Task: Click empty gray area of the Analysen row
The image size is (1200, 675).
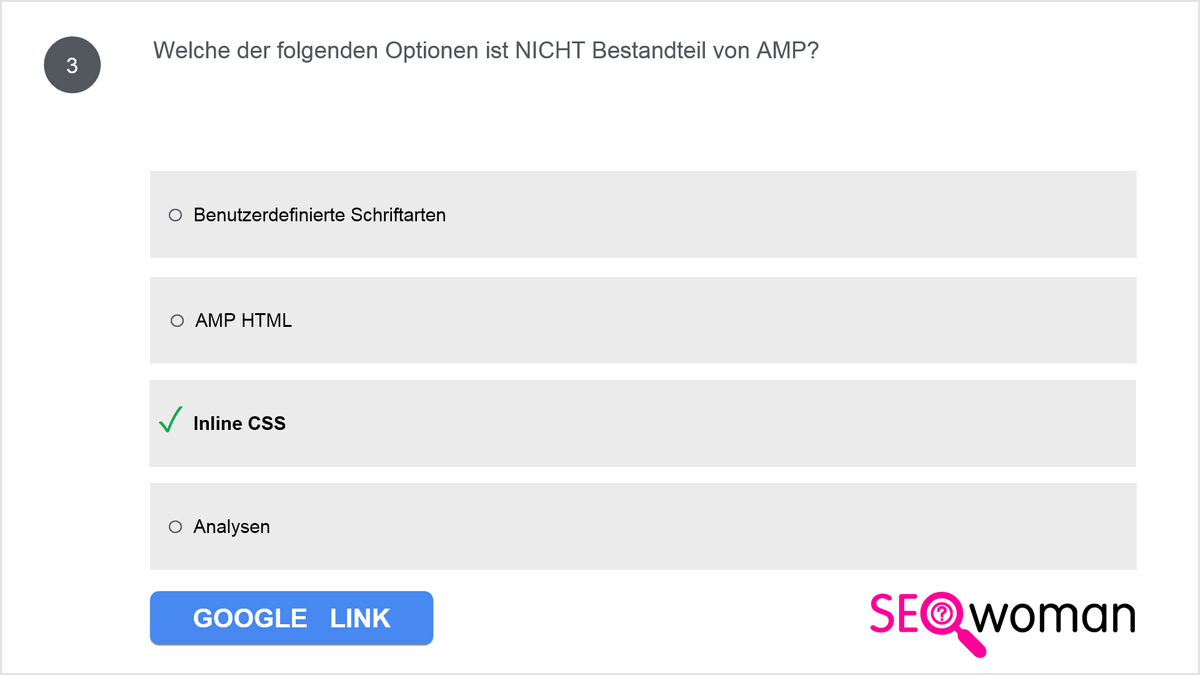Action: [700, 526]
